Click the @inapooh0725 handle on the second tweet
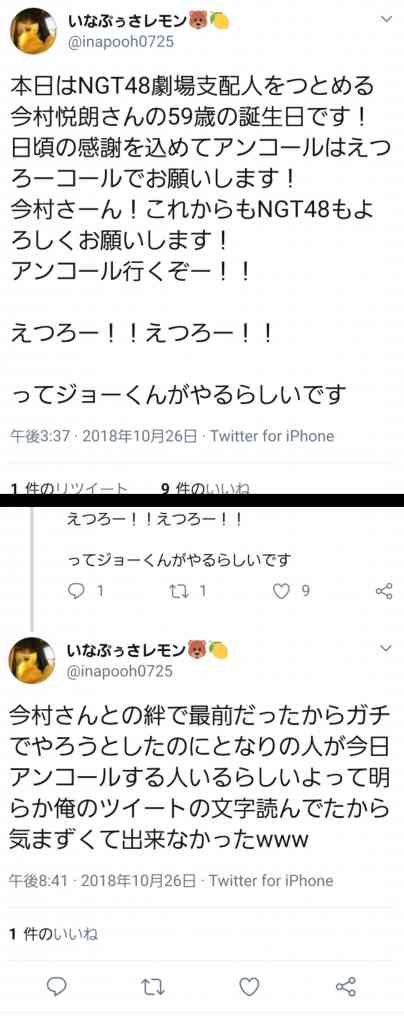This screenshot has width=404, height=1024. [120, 671]
